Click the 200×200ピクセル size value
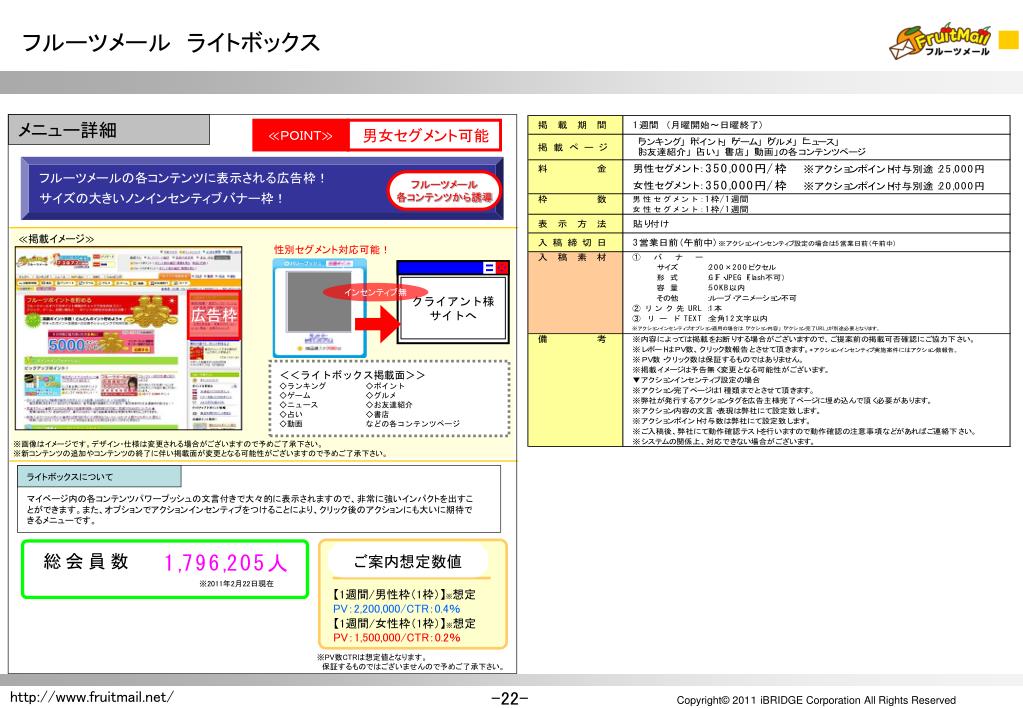The image size is (1023, 708). point(742,268)
